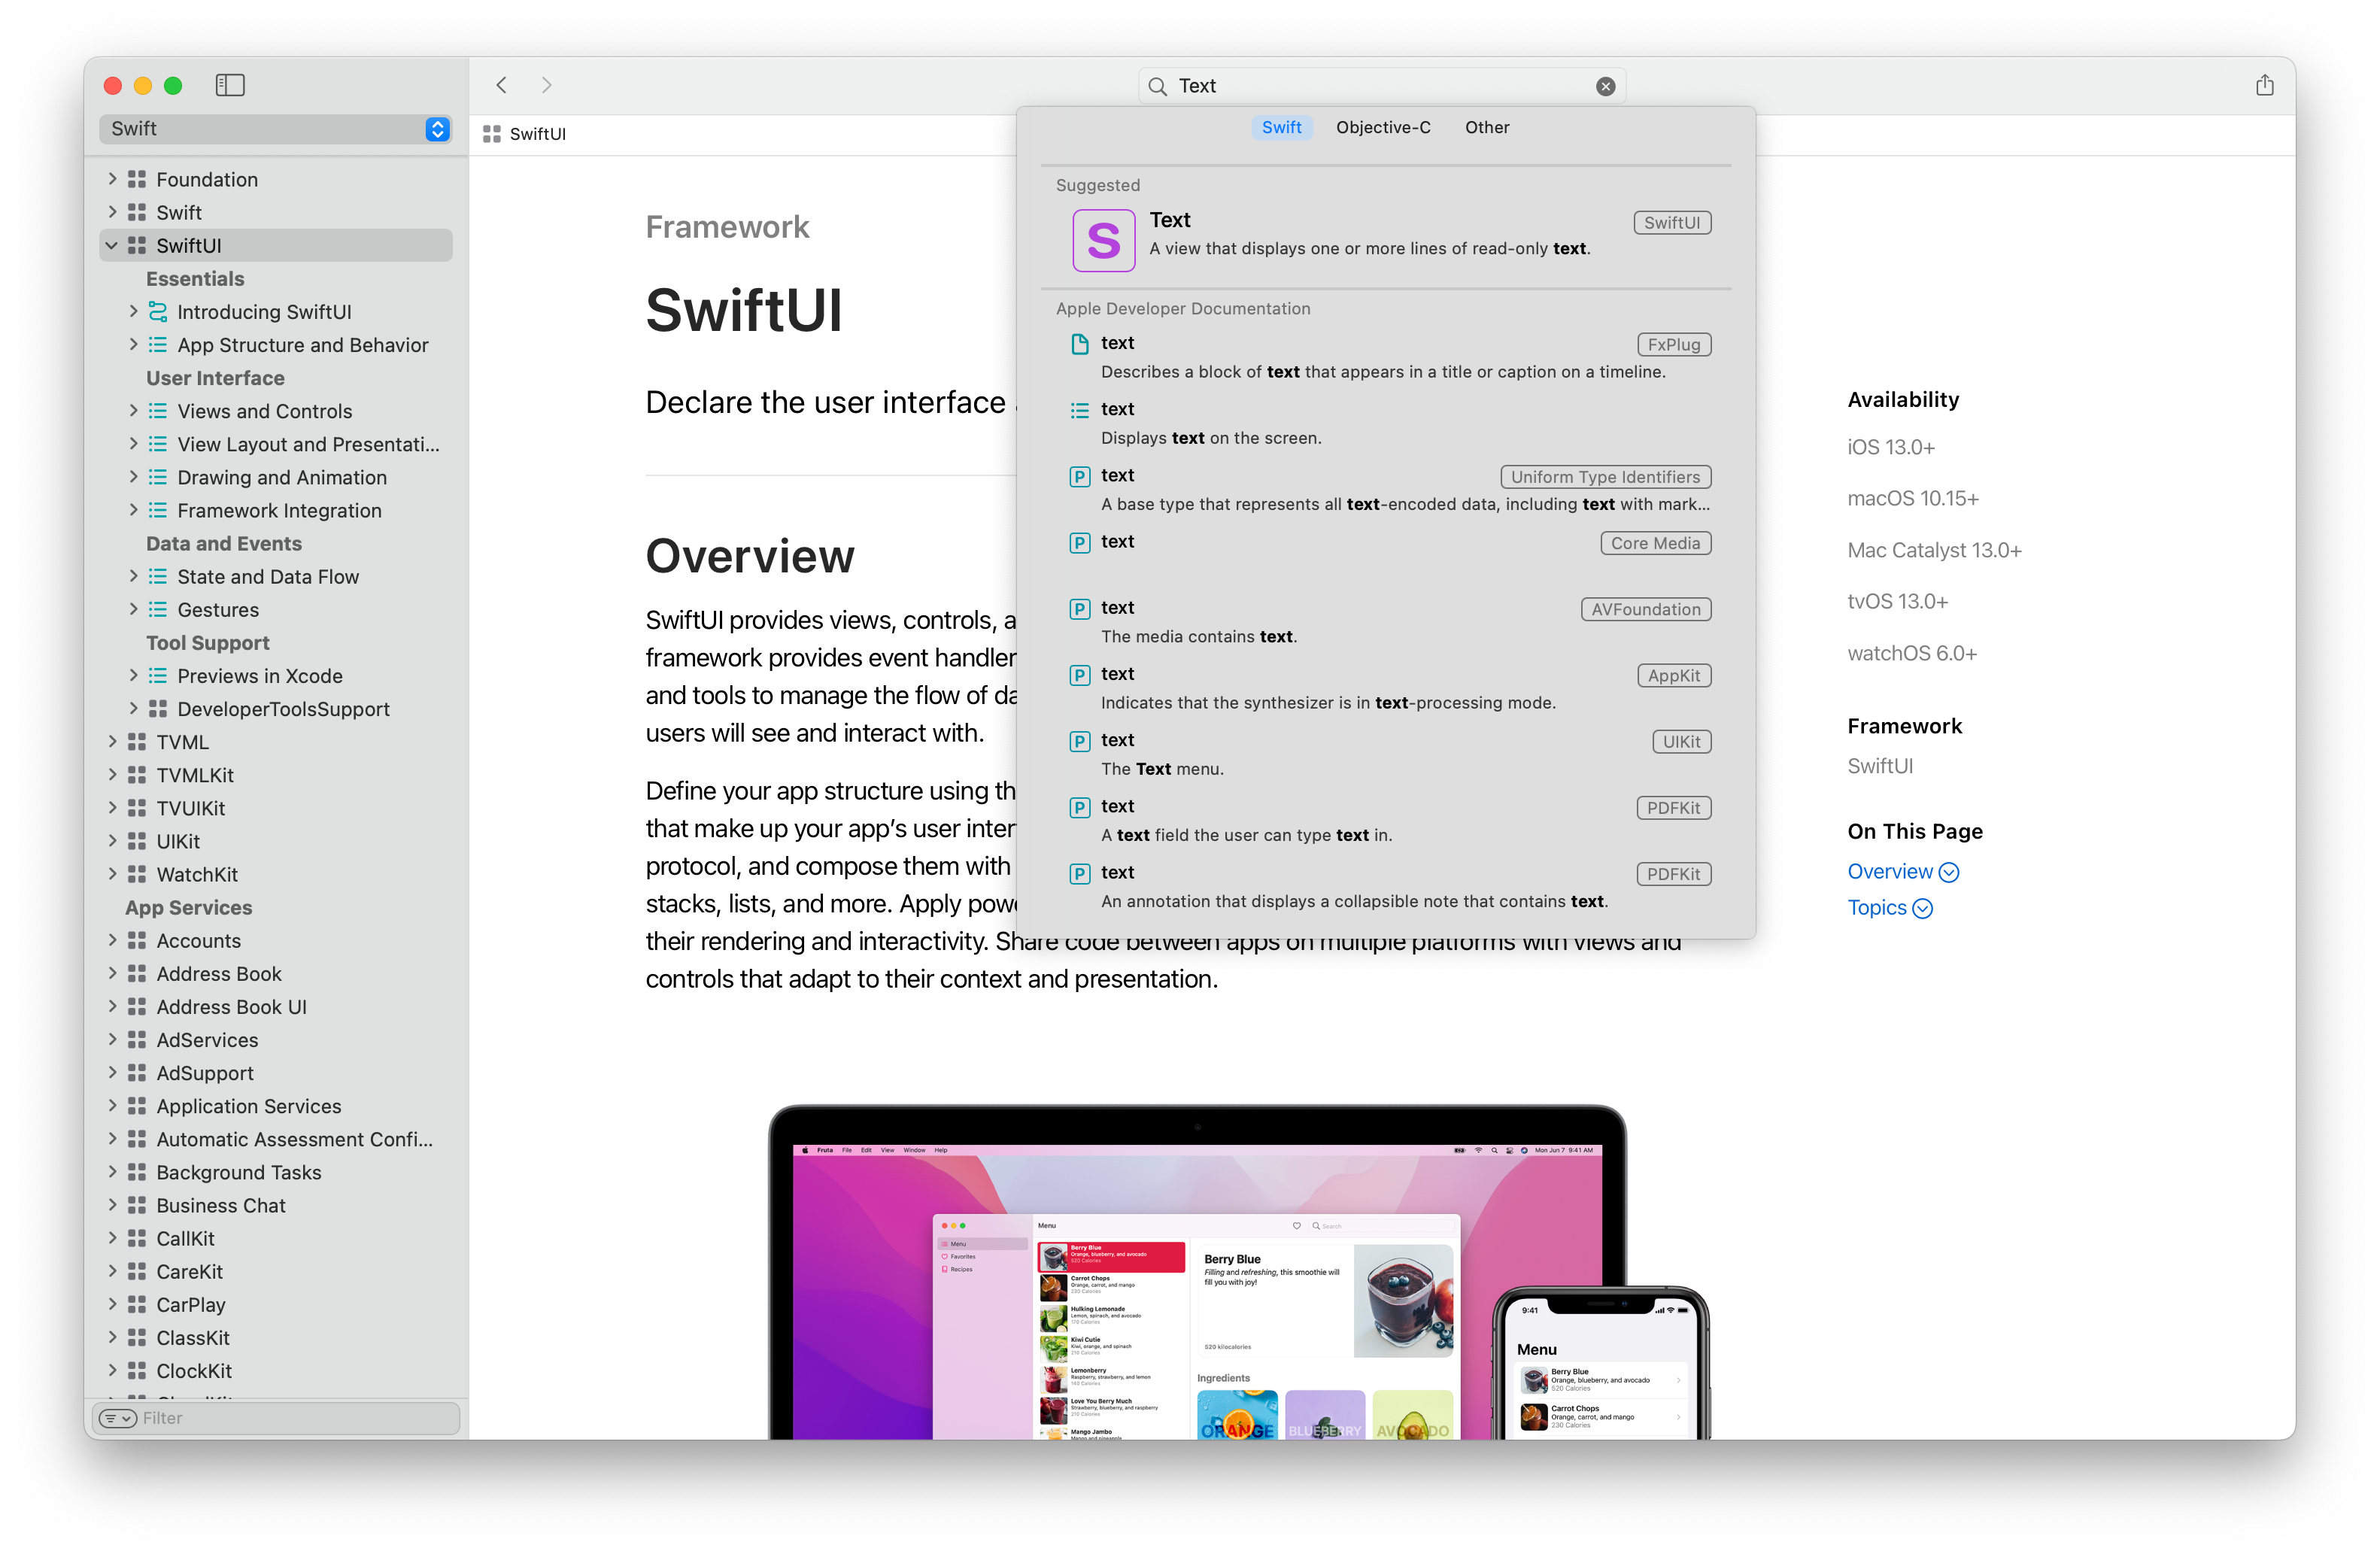Click the grid icon next to Foundation
2380x1551 pixels.
tap(136, 179)
